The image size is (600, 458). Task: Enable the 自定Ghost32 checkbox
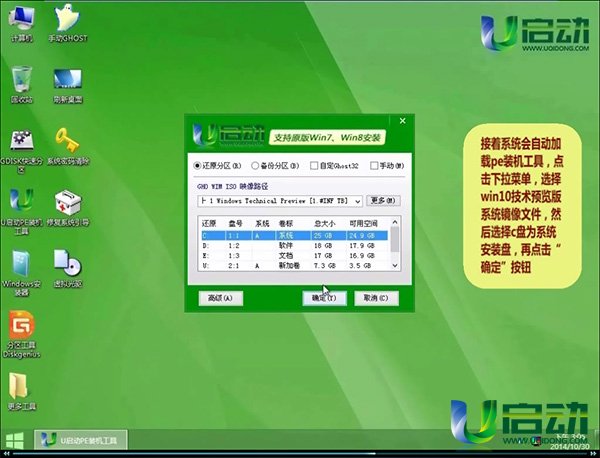(x=314, y=166)
